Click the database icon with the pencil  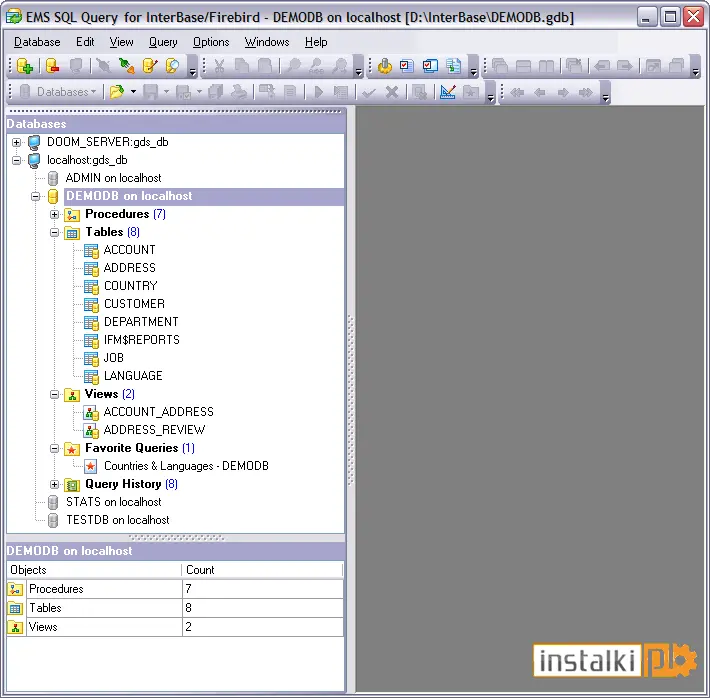pyautogui.click(x=150, y=66)
